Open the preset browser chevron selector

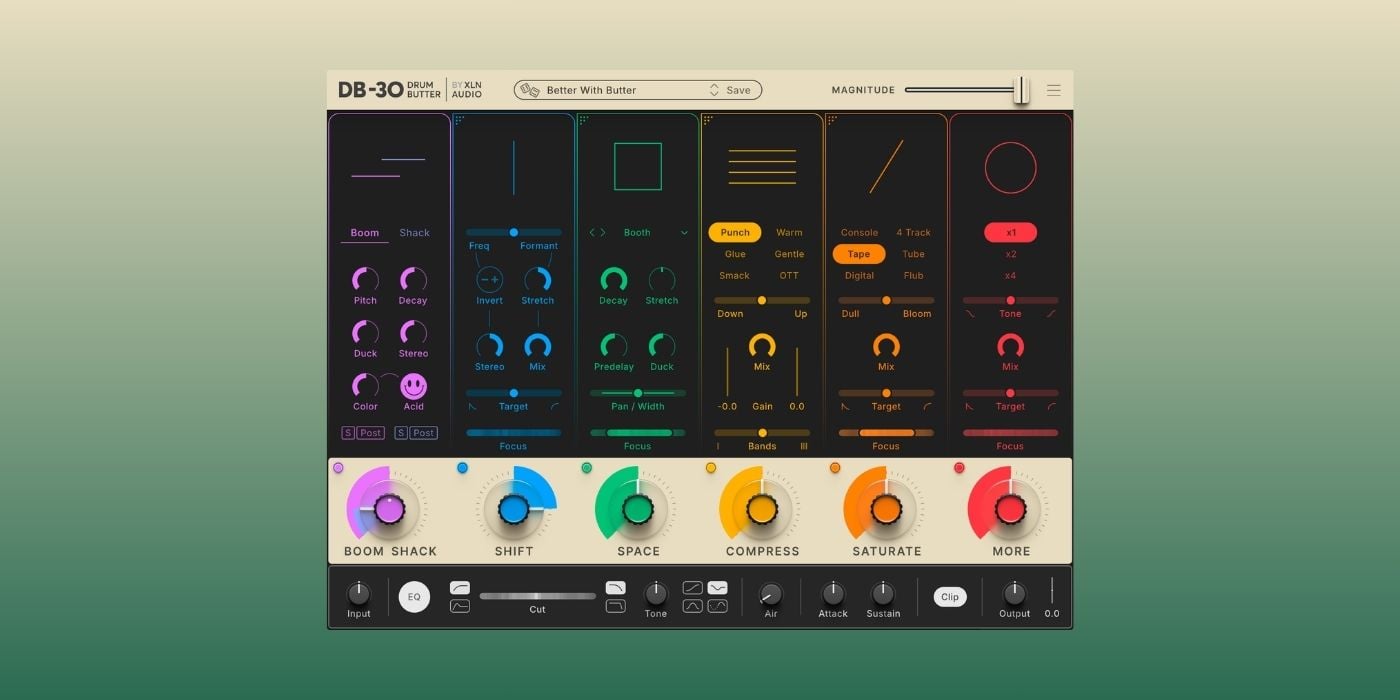pos(714,89)
